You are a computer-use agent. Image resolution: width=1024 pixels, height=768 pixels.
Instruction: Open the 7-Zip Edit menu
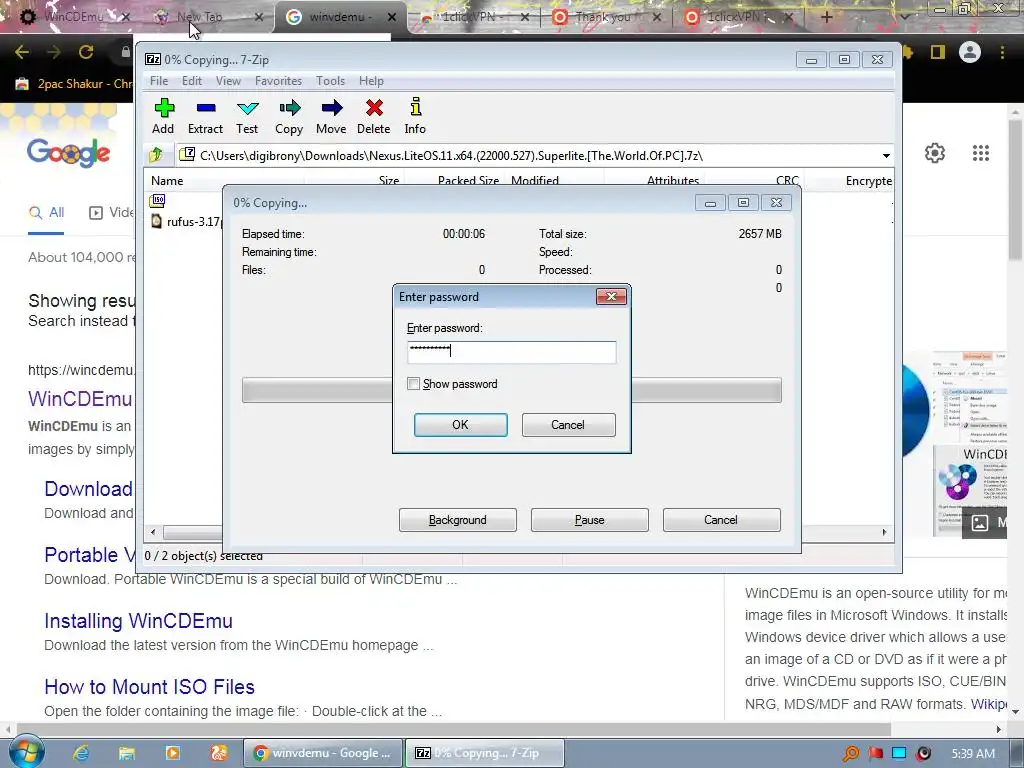[x=191, y=81]
